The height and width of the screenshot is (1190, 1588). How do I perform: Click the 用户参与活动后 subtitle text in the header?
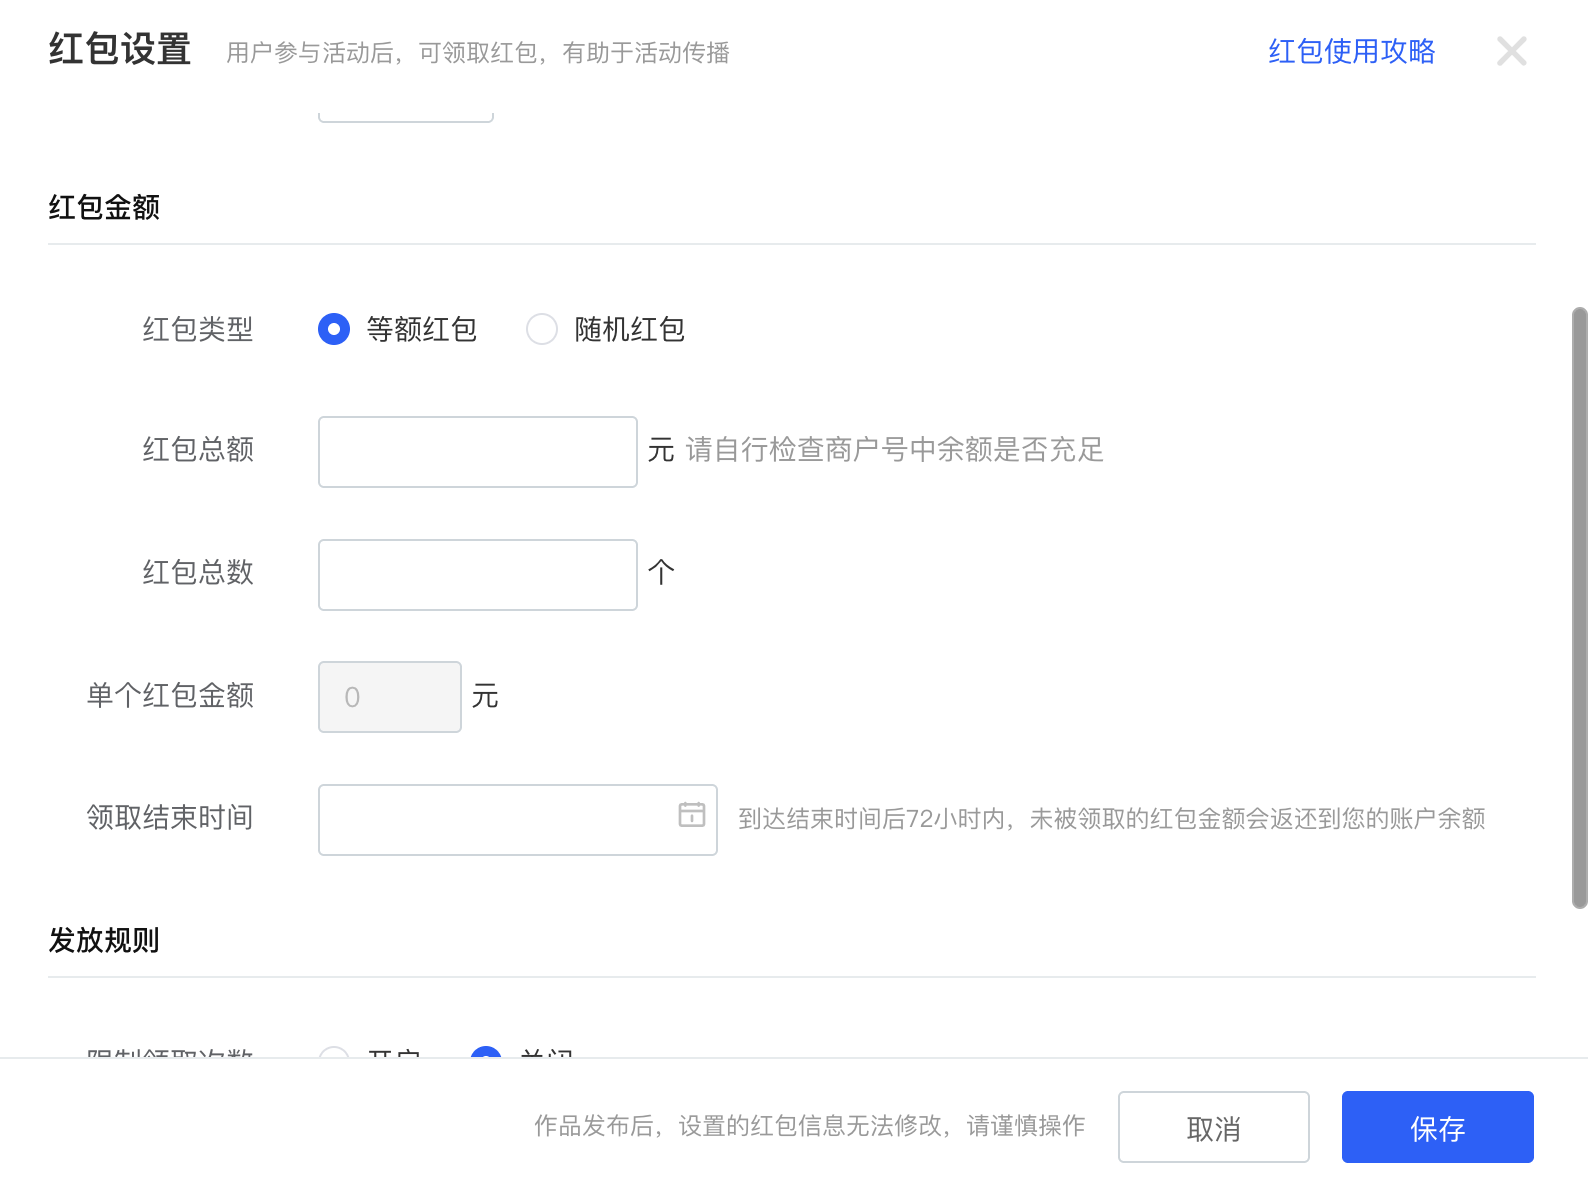[477, 53]
